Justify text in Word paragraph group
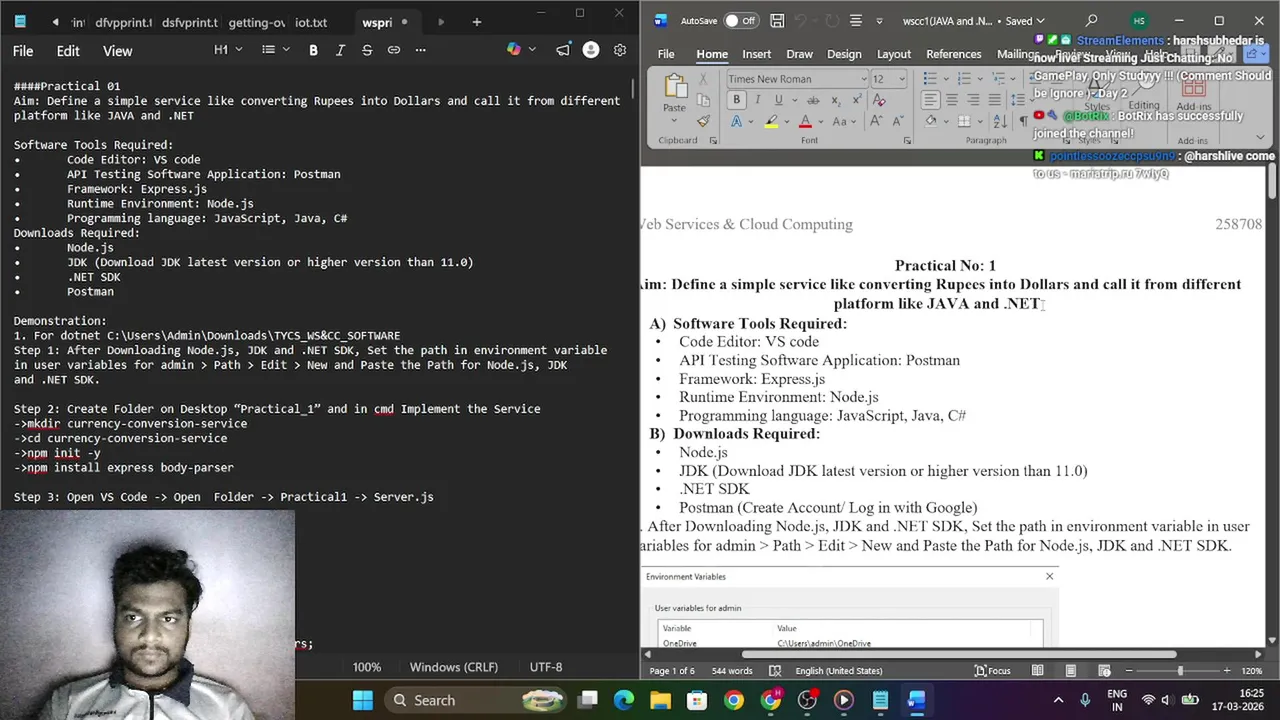Screen dimensions: 1280x720 (994, 100)
